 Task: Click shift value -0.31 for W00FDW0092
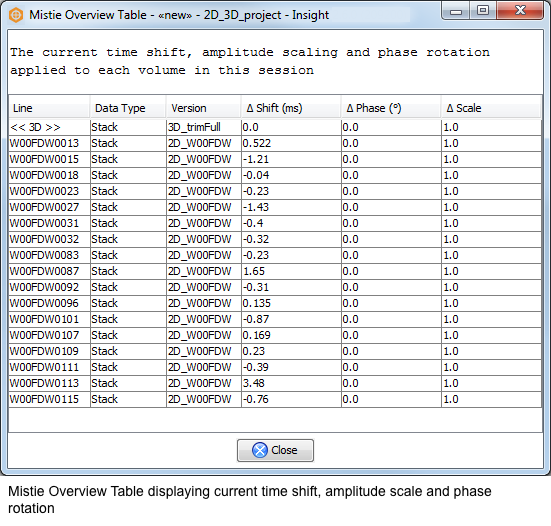point(291,287)
